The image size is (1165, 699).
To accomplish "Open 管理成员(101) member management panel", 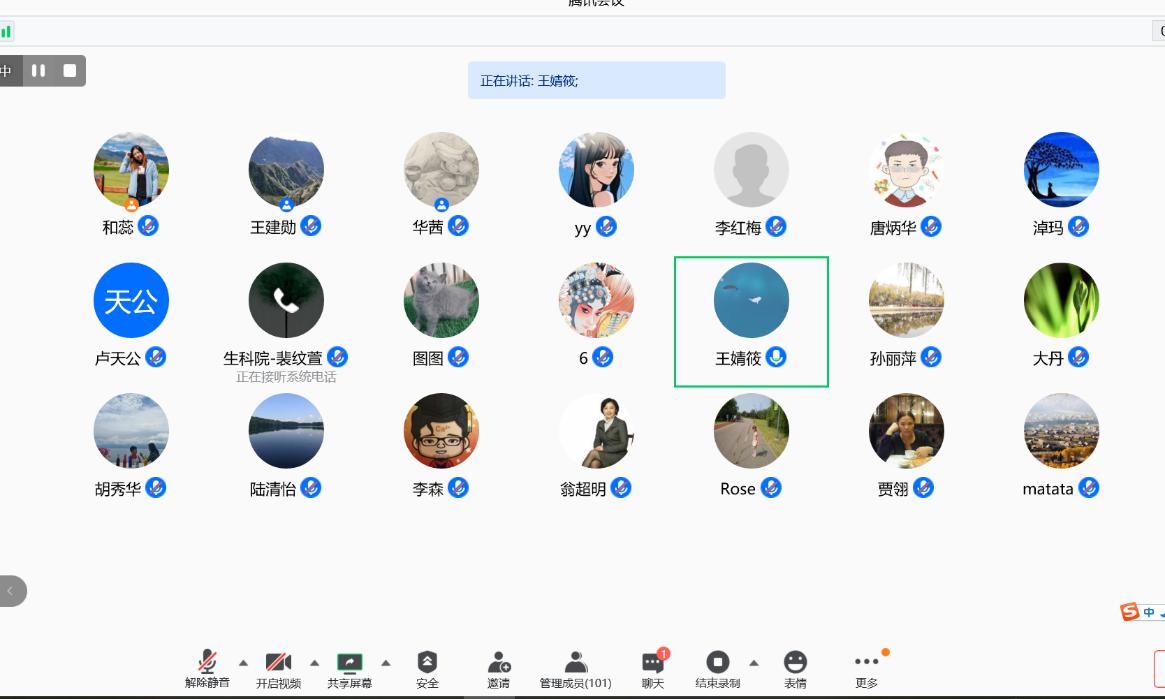I will click(575, 667).
